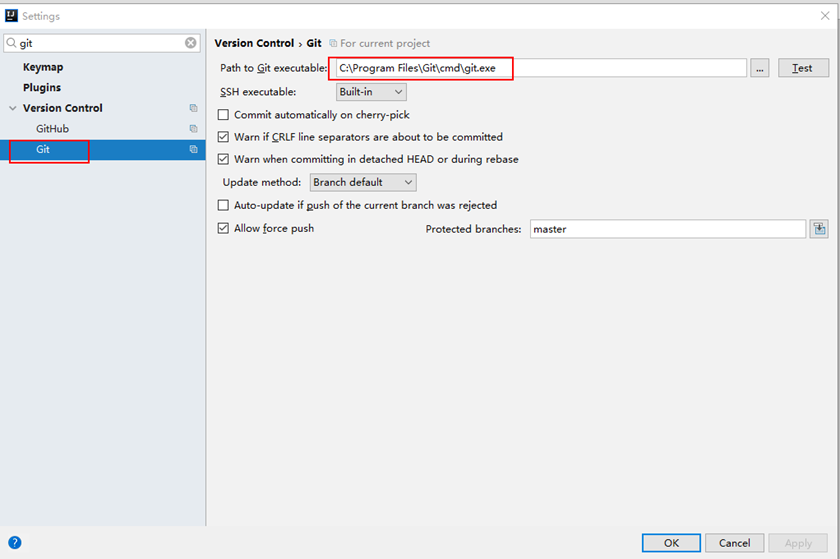Click the IntelliJ logo in title bar
This screenshot has width=840, height=559.
coord(11,16)
